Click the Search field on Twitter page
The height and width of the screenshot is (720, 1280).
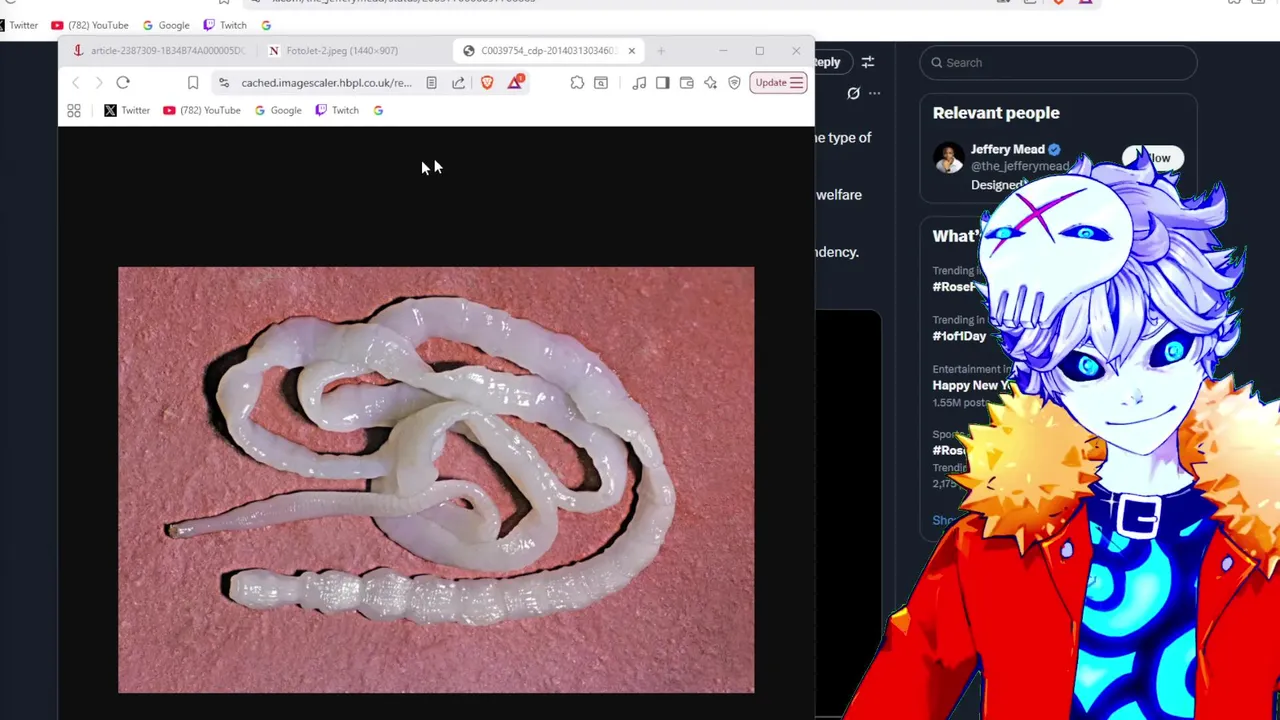[1058, 62]
